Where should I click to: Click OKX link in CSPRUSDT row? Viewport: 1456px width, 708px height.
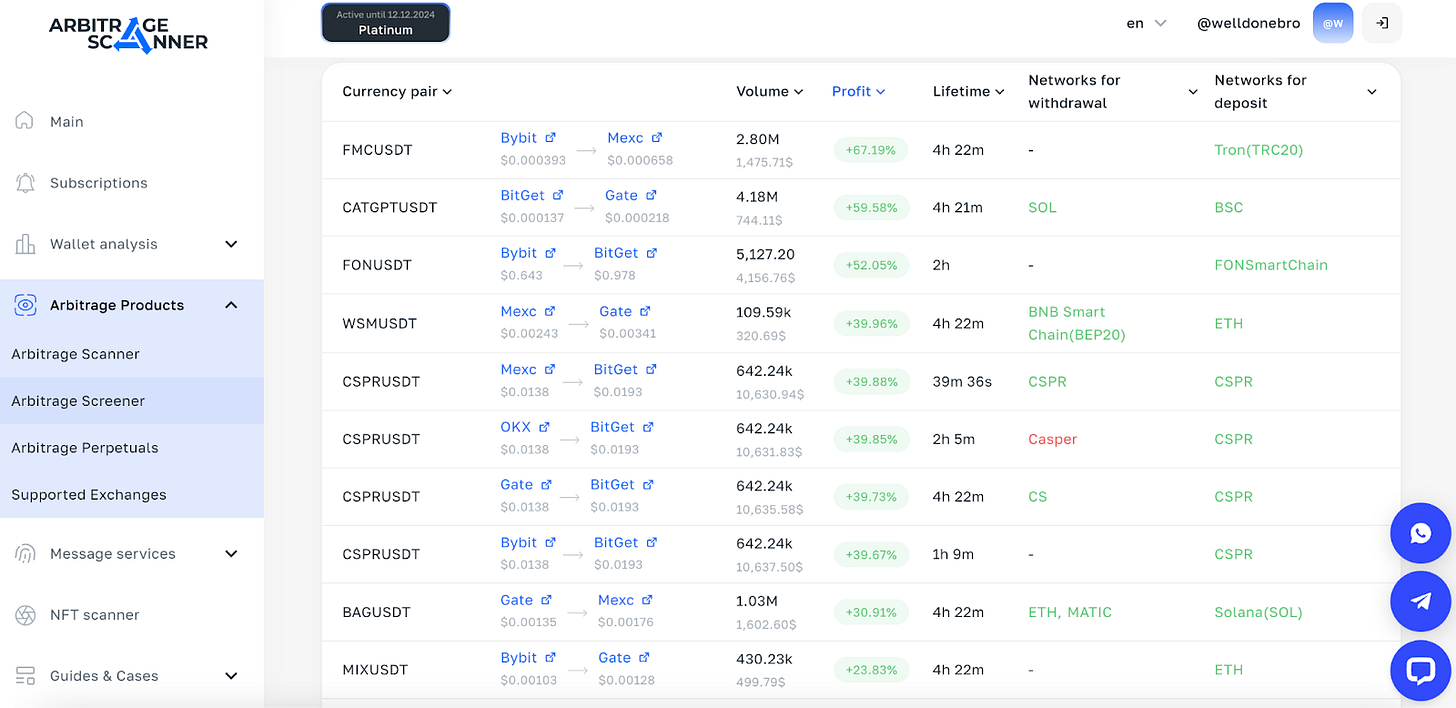pyautogui.click(x=516, y=427)
